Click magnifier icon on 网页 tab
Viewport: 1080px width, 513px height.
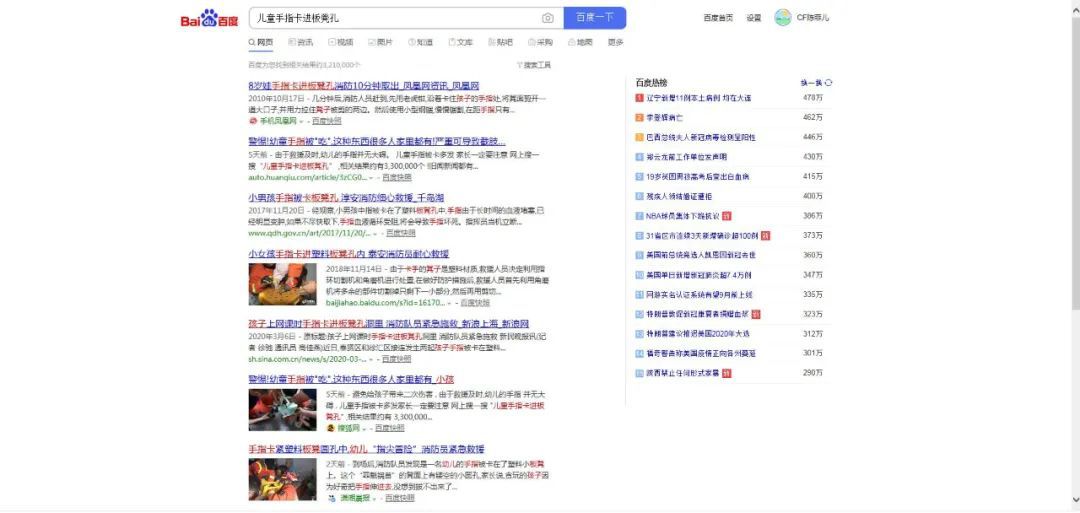click(252, 43)
